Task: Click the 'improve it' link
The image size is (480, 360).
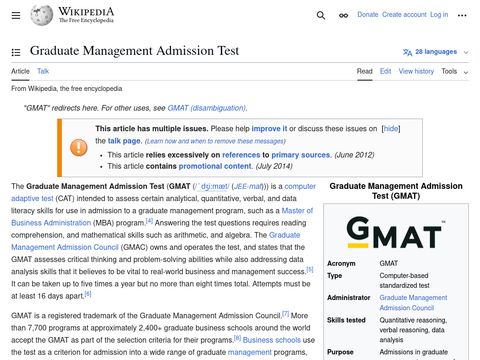Action: (269, 129)
